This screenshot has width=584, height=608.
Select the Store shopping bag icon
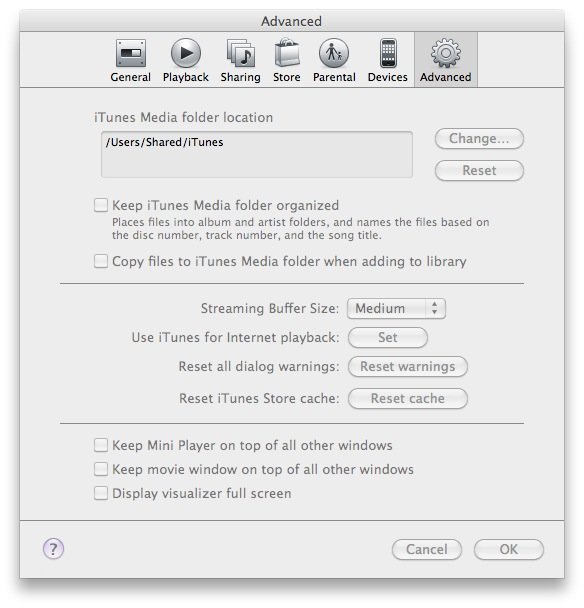pos(287,53)
